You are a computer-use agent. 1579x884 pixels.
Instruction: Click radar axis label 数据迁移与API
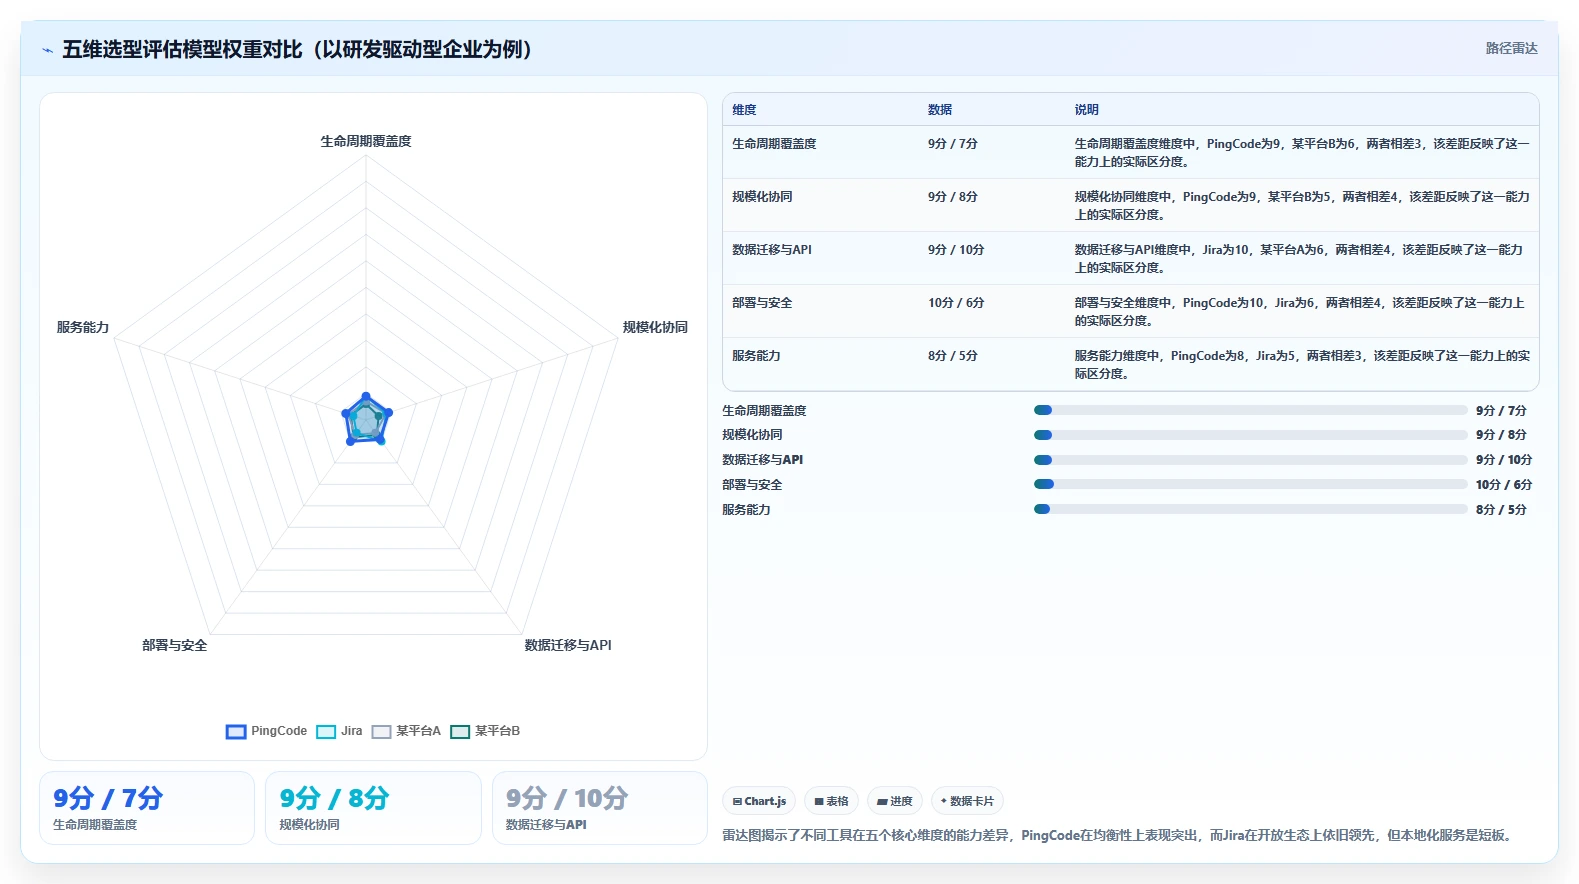[x=568, y=646]
